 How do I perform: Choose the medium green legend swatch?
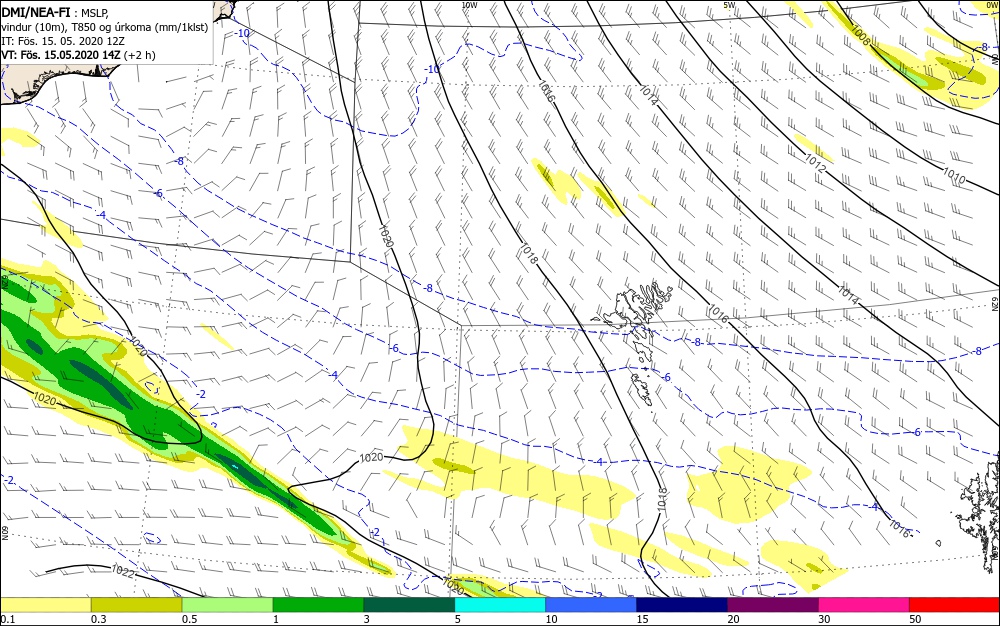click(318, 605)
